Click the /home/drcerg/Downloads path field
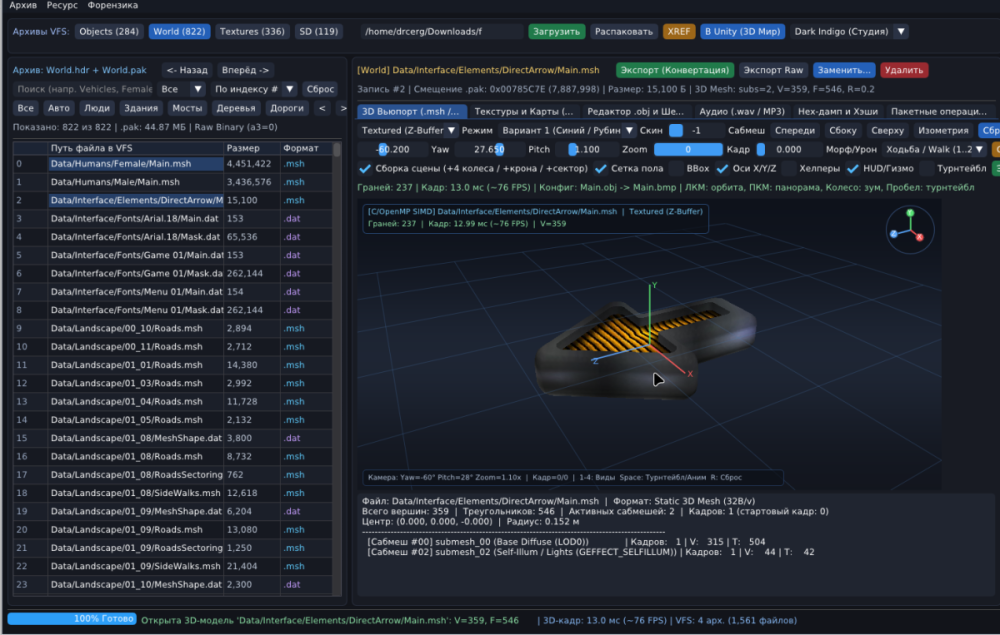 441,31
